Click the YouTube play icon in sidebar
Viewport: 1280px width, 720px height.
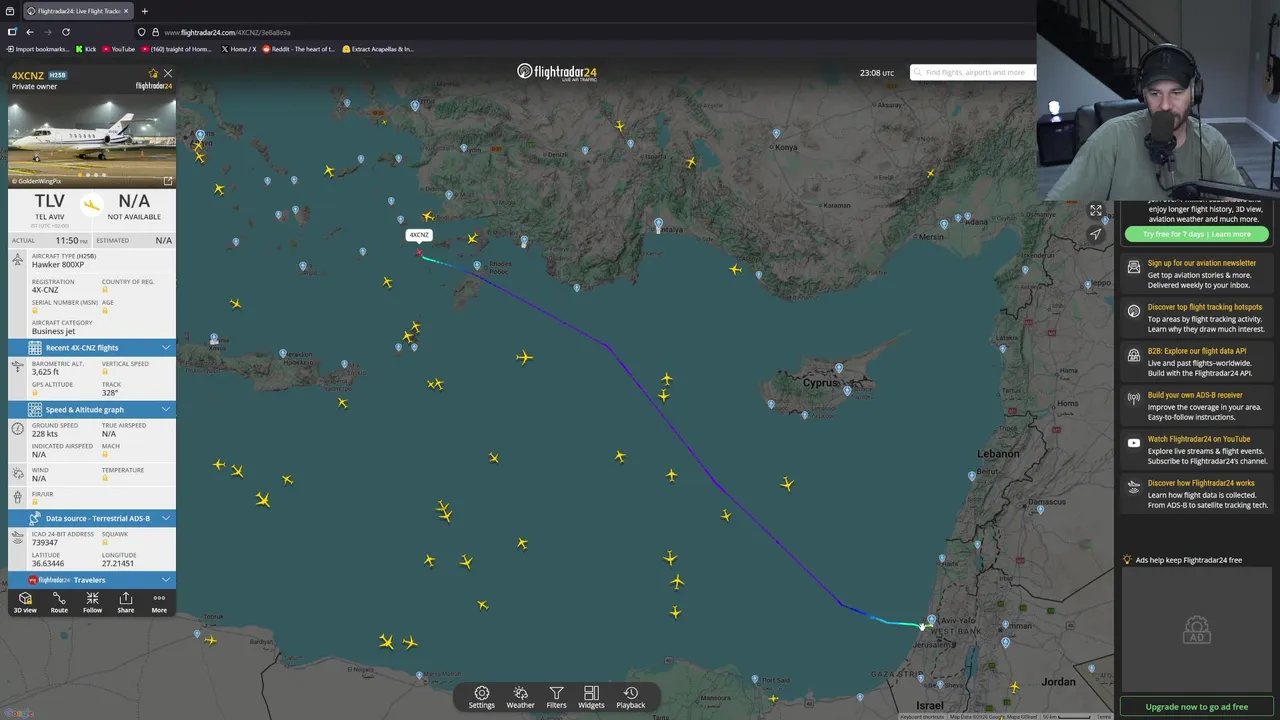tap(1133, 443)
